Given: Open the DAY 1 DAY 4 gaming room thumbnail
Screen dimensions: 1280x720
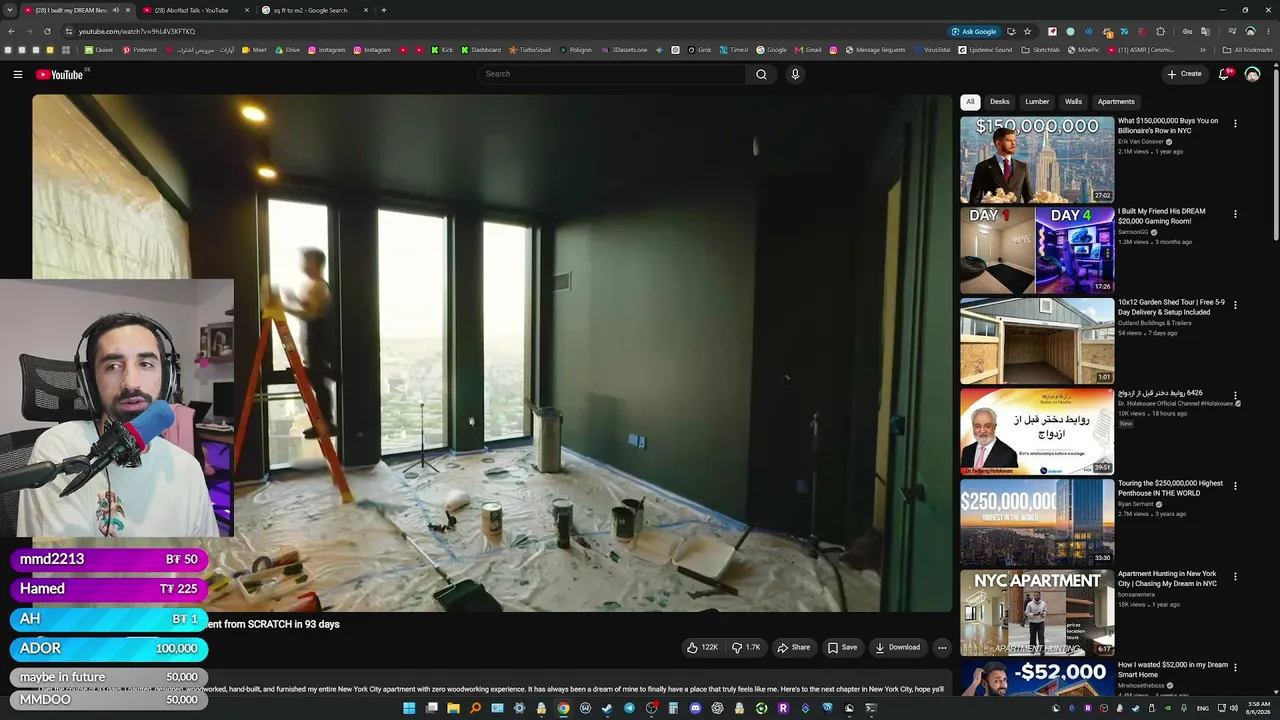Looking at the screenshot, I should coord(1037,250).
